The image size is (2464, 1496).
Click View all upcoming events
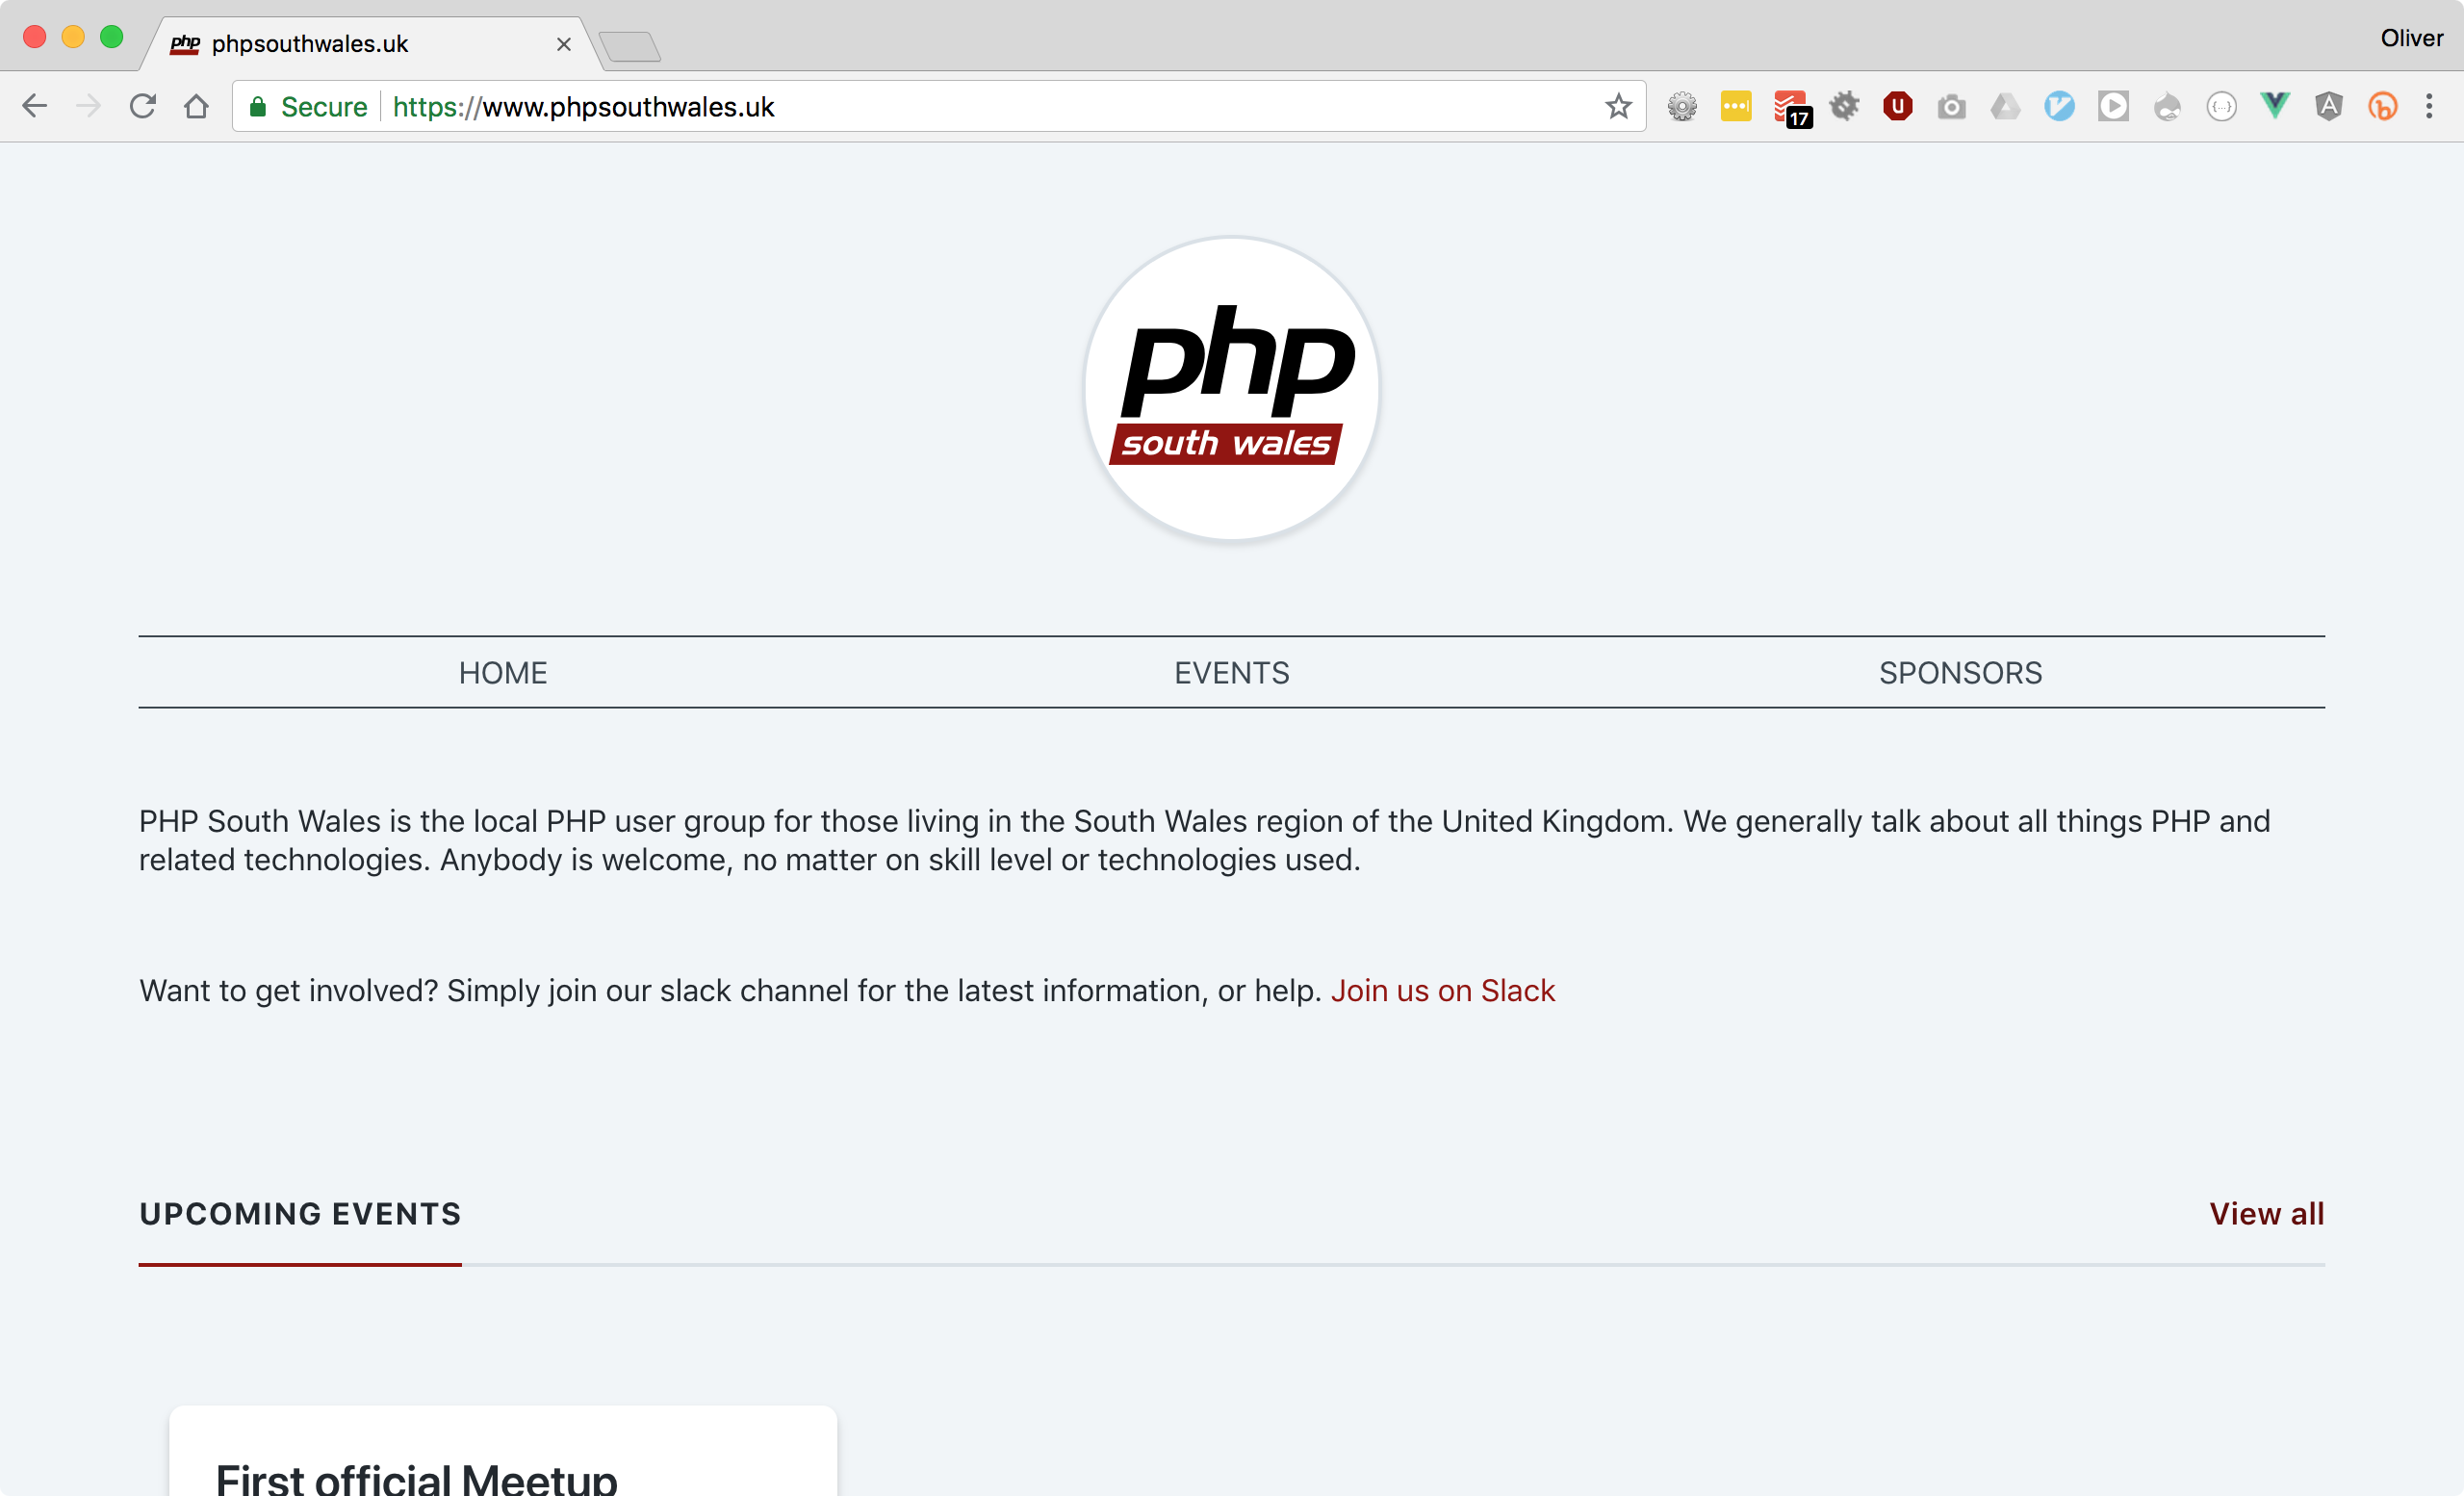click(2266, 1213)
